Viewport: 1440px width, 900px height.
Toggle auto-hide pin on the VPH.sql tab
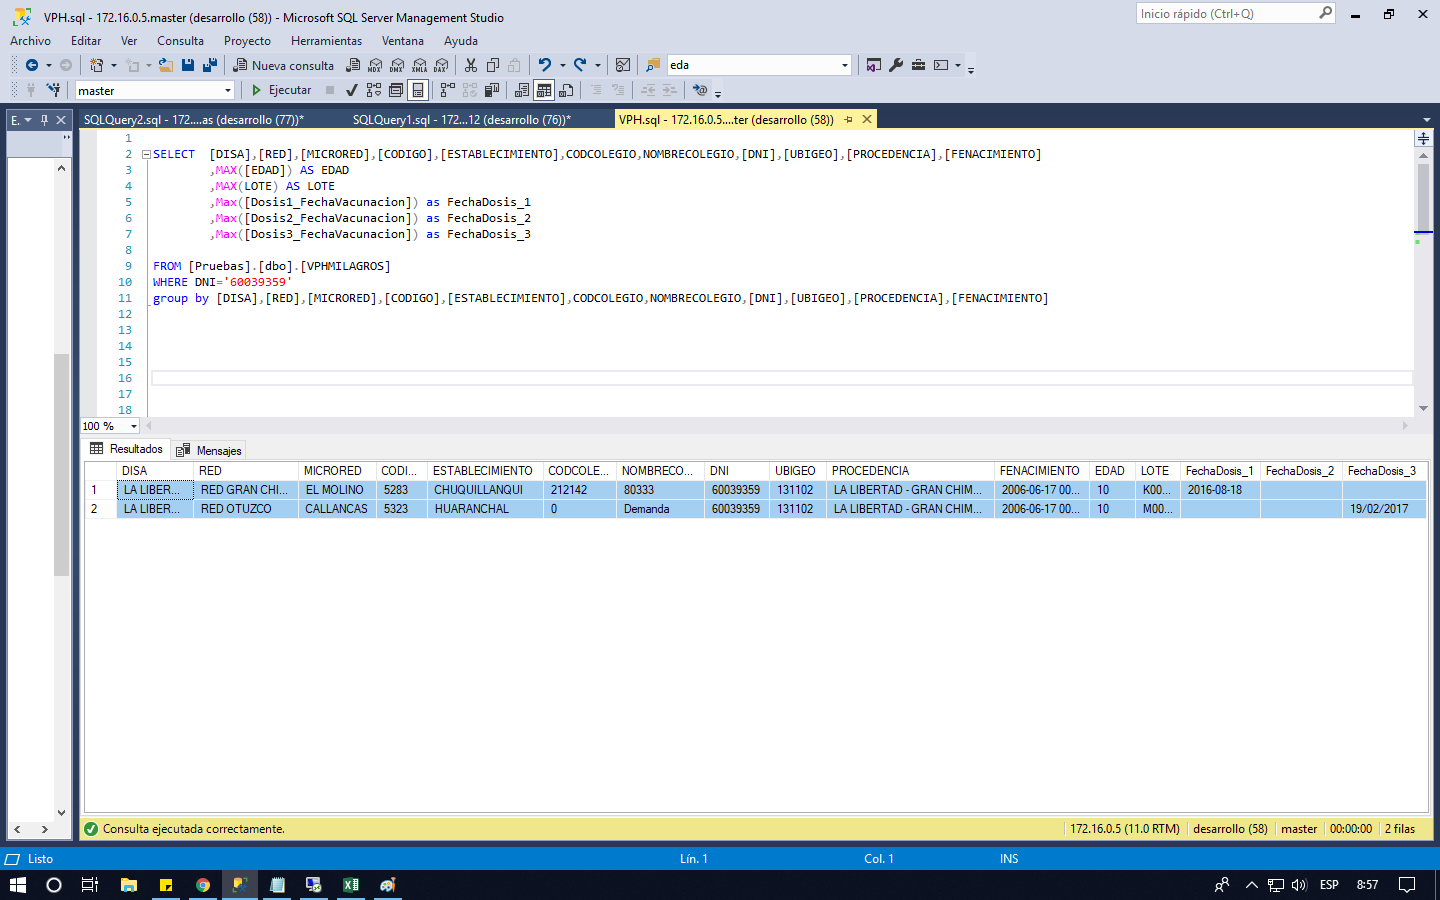click(x=848, y=119)
